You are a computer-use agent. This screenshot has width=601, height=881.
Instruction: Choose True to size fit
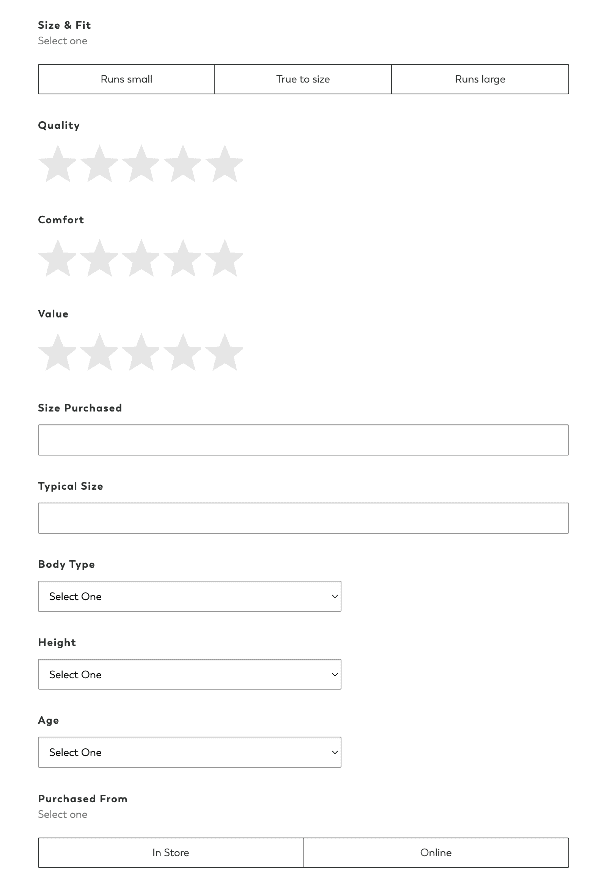303,79
